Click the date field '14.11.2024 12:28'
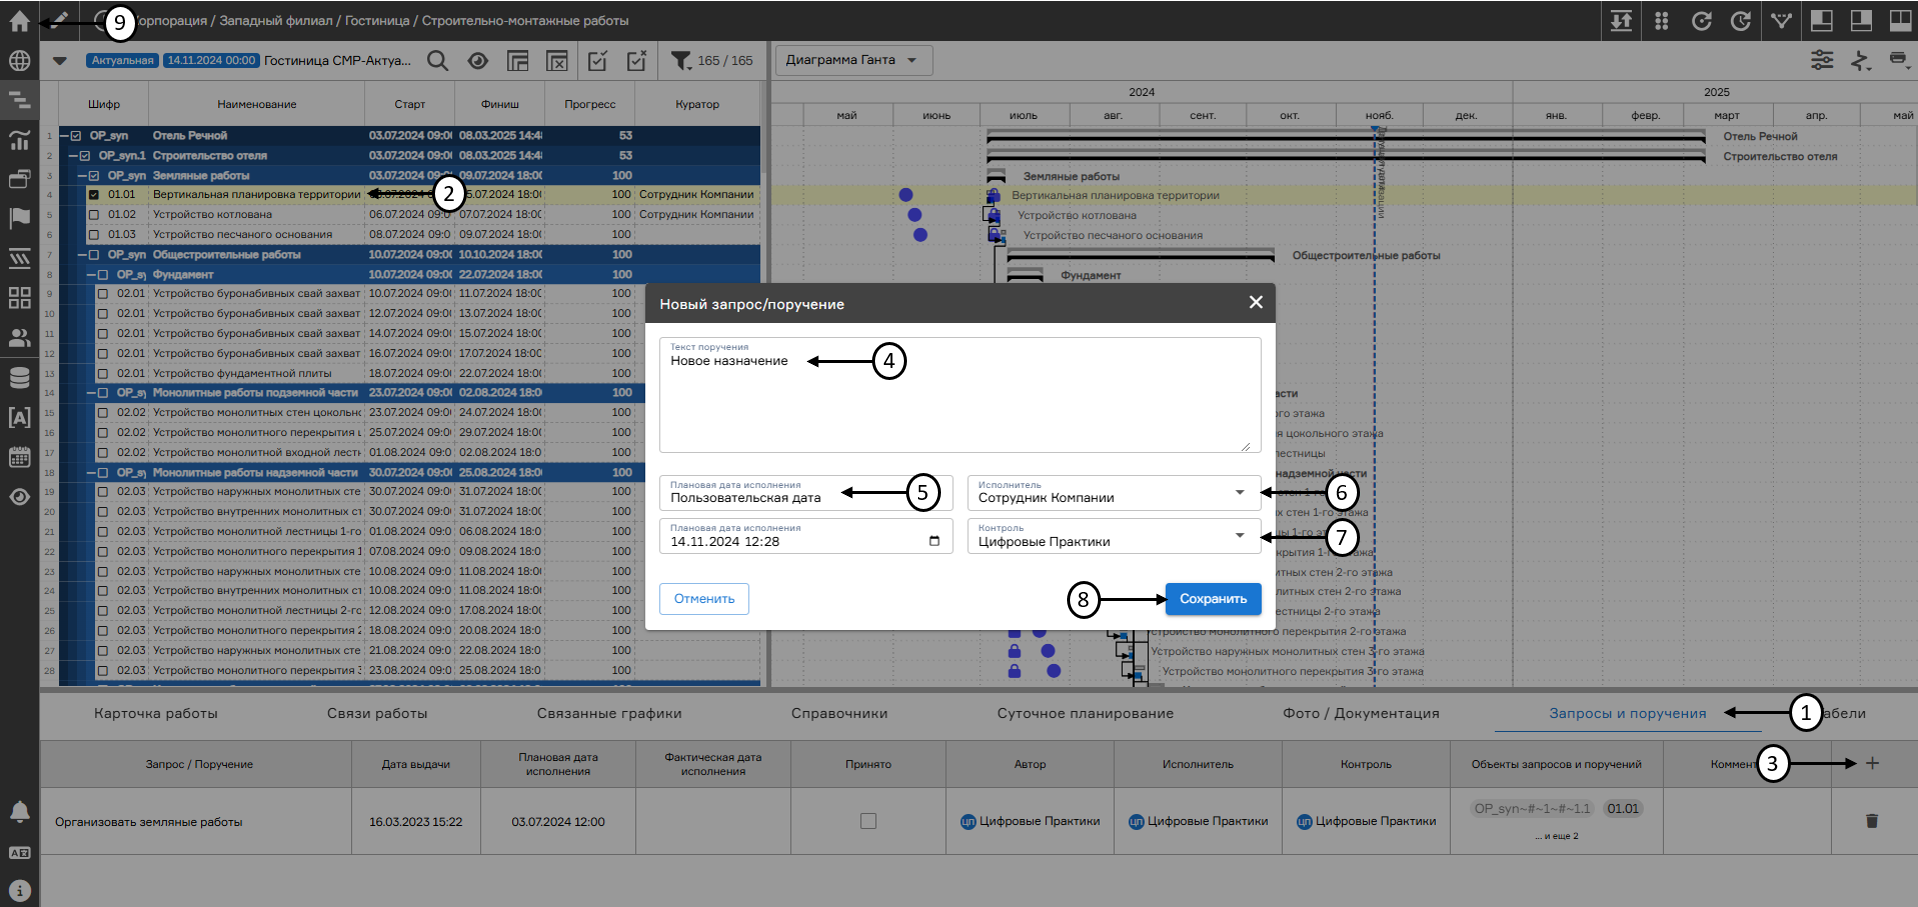The image size is (1918, 907). pyautogui.click(x=806, y=536)
